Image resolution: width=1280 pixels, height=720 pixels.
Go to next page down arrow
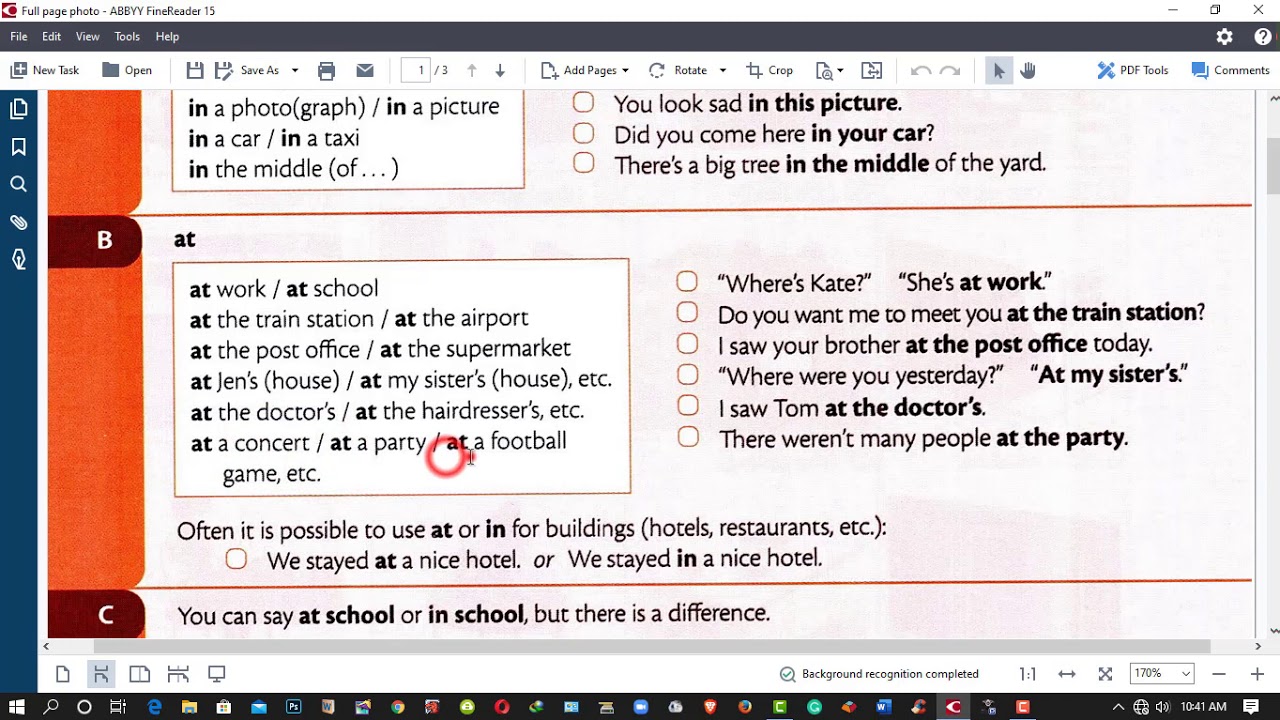tap(500, 70)
